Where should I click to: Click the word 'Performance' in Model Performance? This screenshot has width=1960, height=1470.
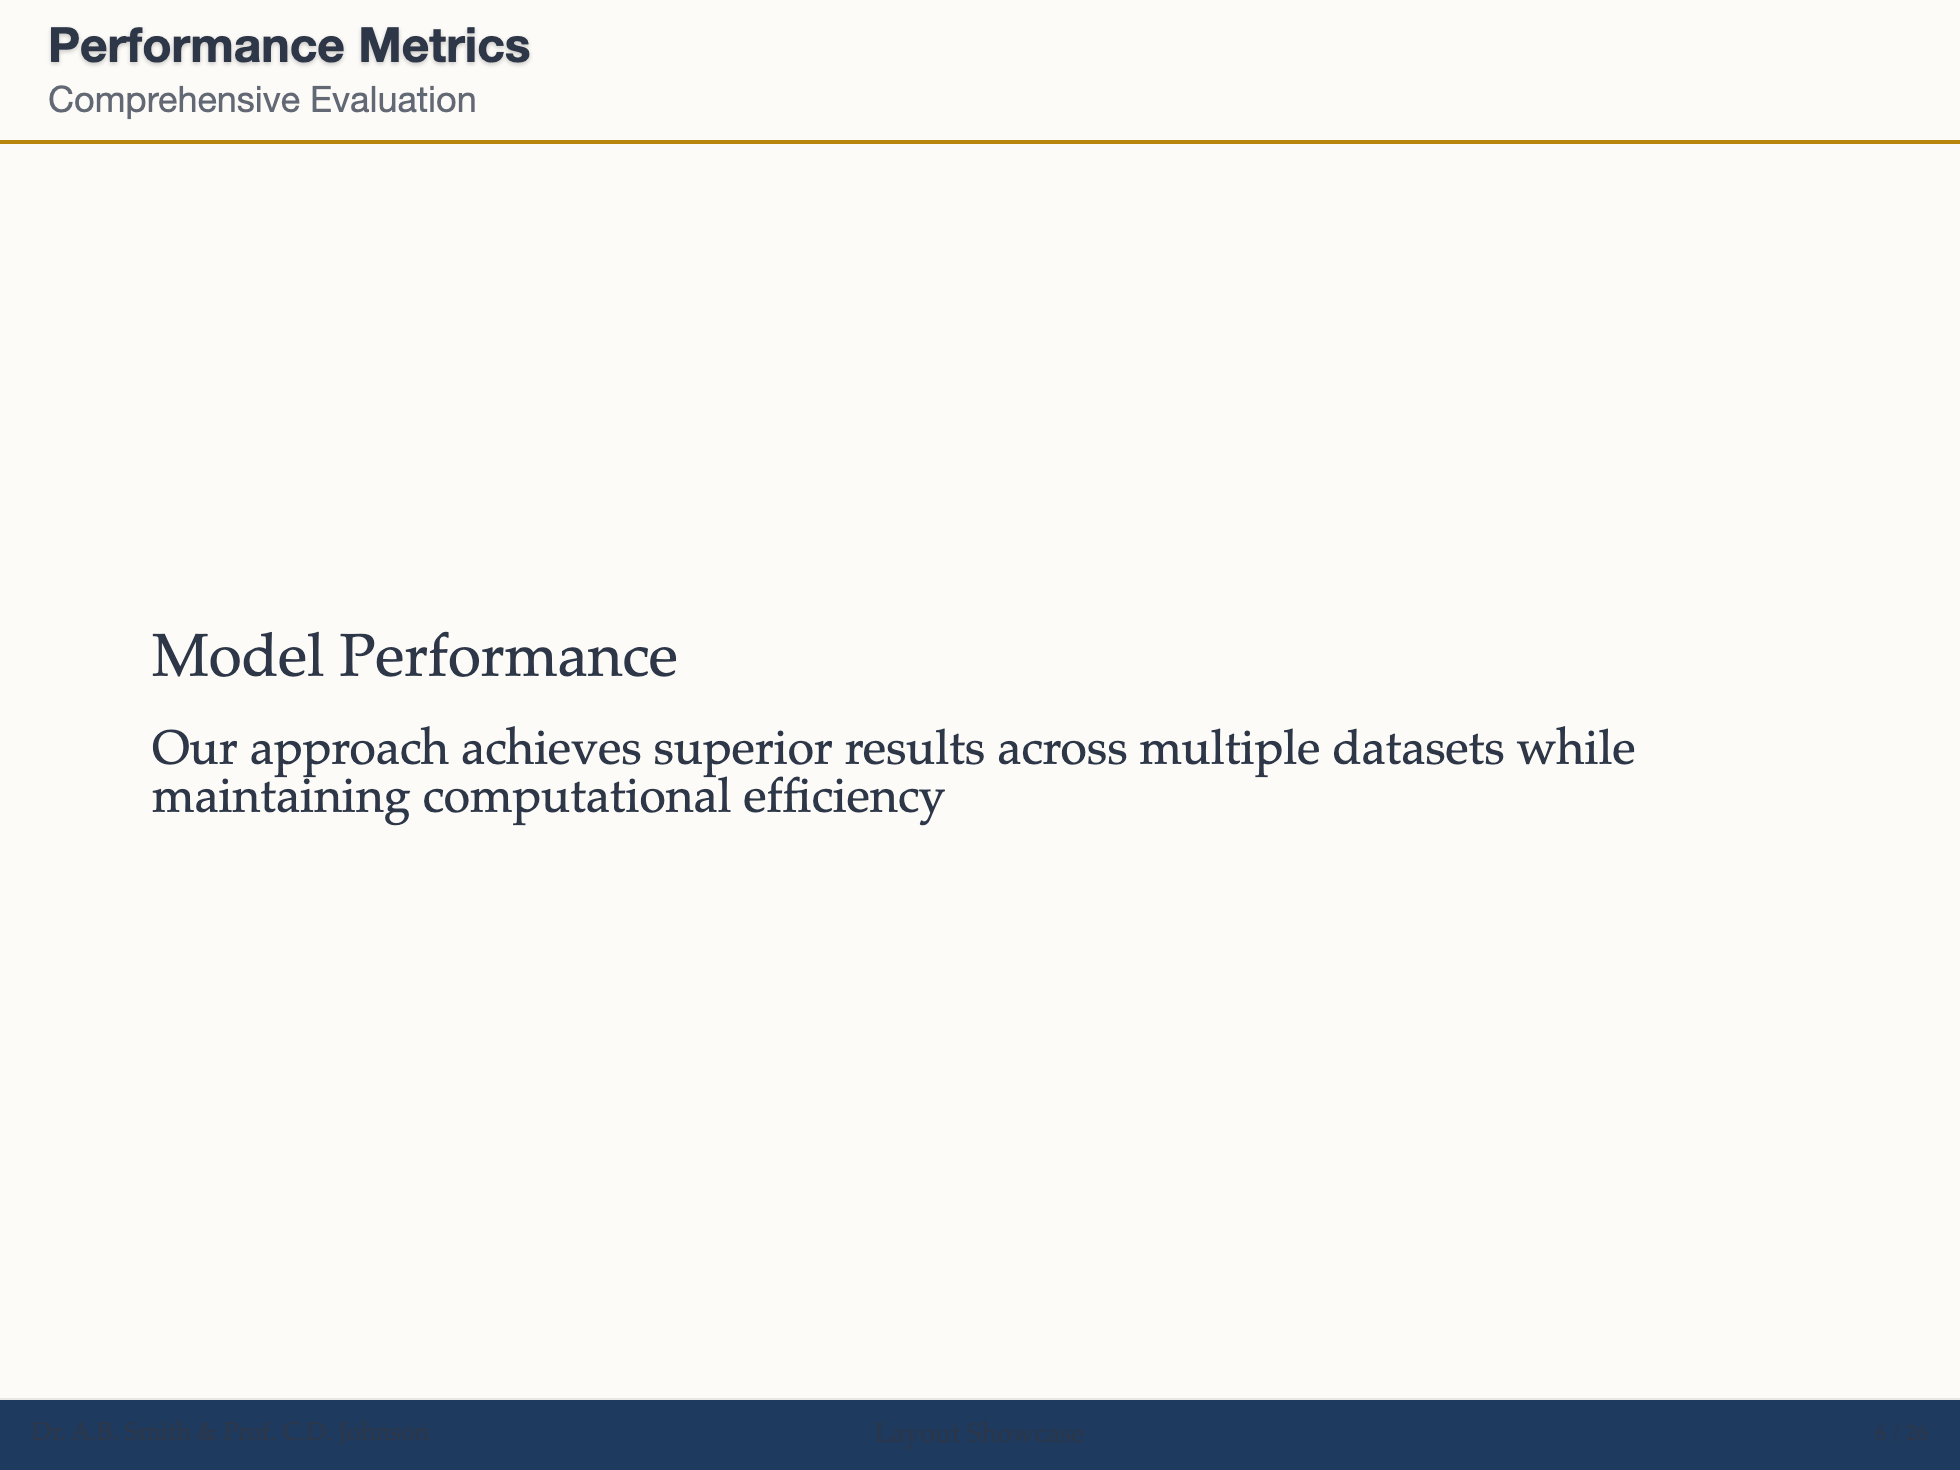pos(508,657)
